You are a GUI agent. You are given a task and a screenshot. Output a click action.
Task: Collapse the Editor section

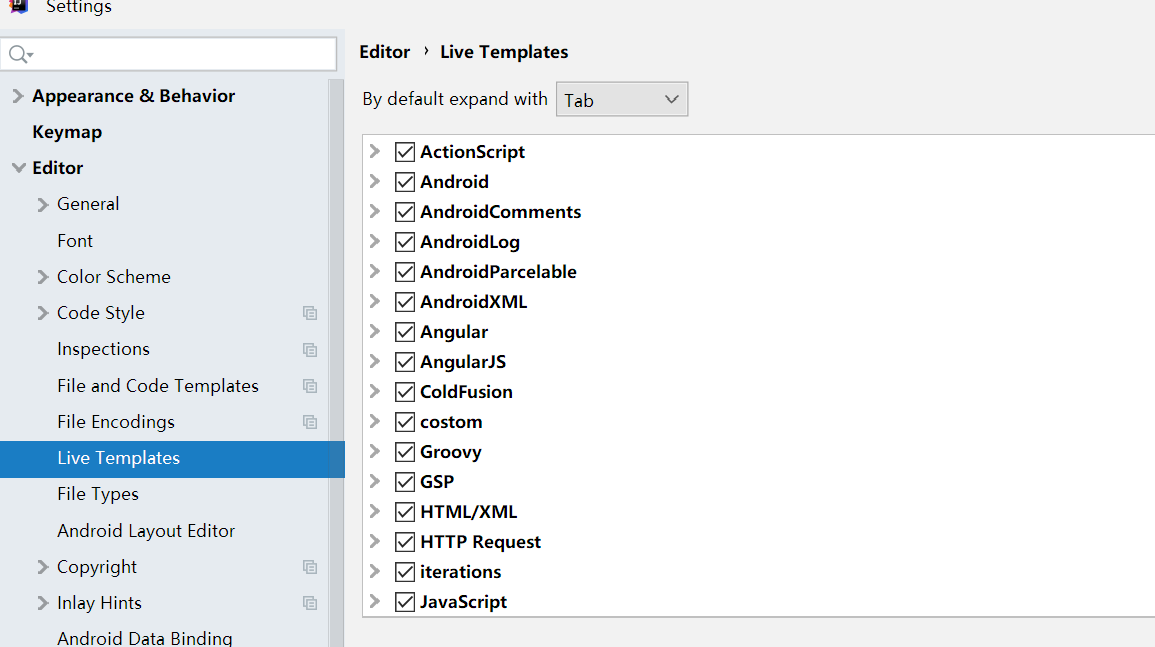tap(18, 168)
